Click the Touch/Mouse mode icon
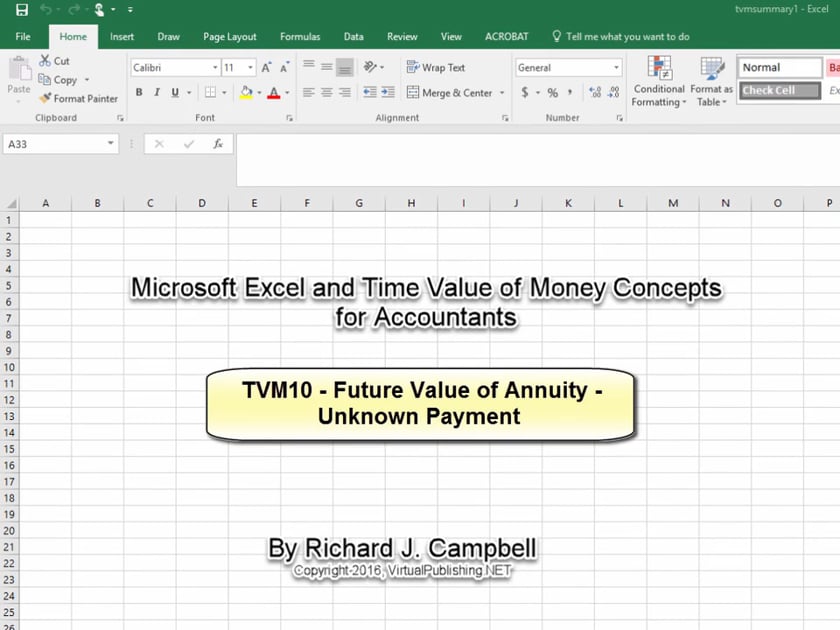The height and width of the screenshot is (630, 840). point(99,9)
